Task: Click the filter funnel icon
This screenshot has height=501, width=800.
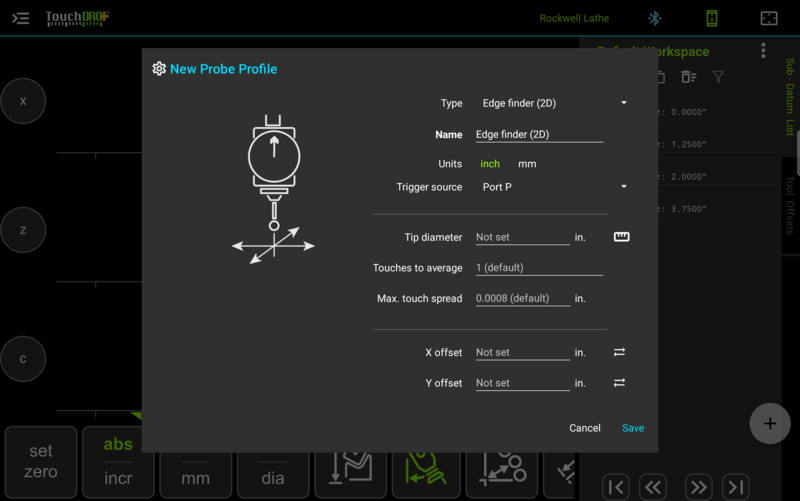Action: (x=718, y=77)
